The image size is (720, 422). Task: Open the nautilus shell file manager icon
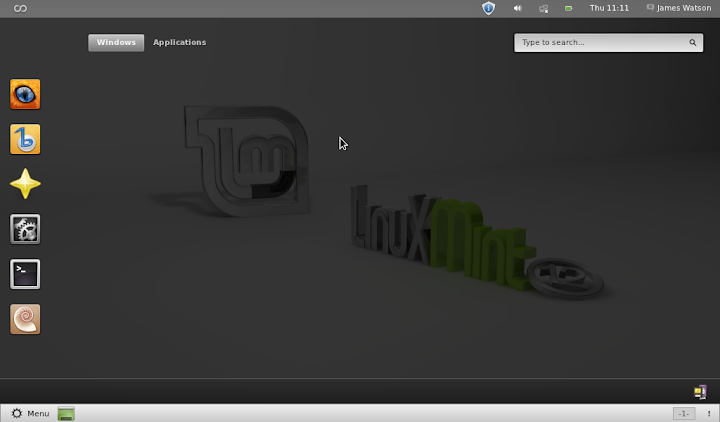tap(25, 319)
